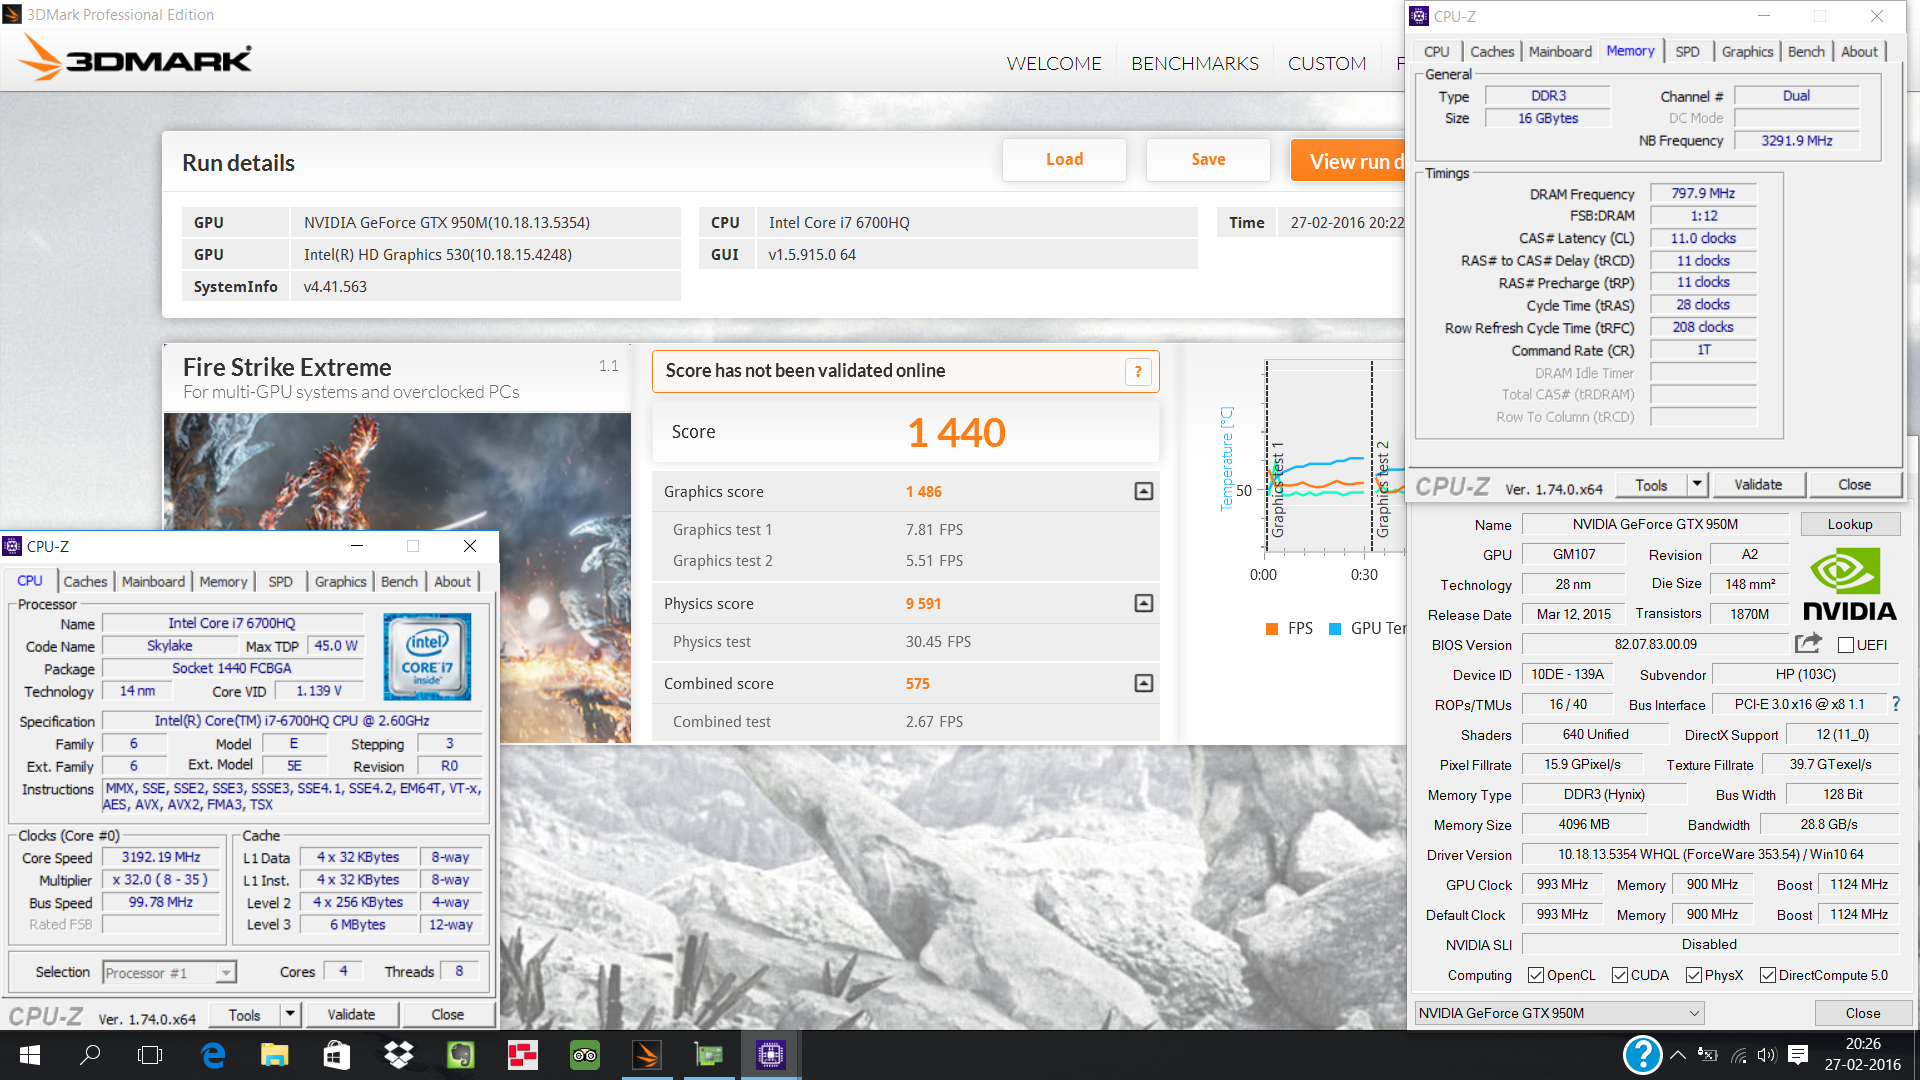Open red tiles app in taskbar

pyautogui.click(x=522, y=1055)
